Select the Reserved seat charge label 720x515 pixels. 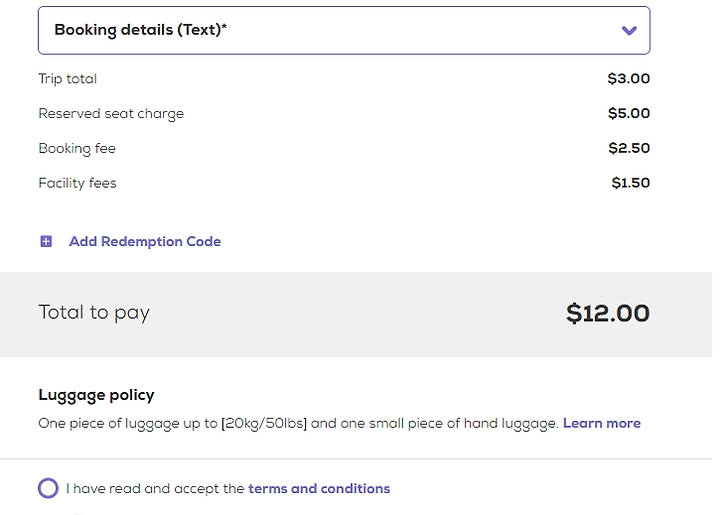(x=111, y=113)
